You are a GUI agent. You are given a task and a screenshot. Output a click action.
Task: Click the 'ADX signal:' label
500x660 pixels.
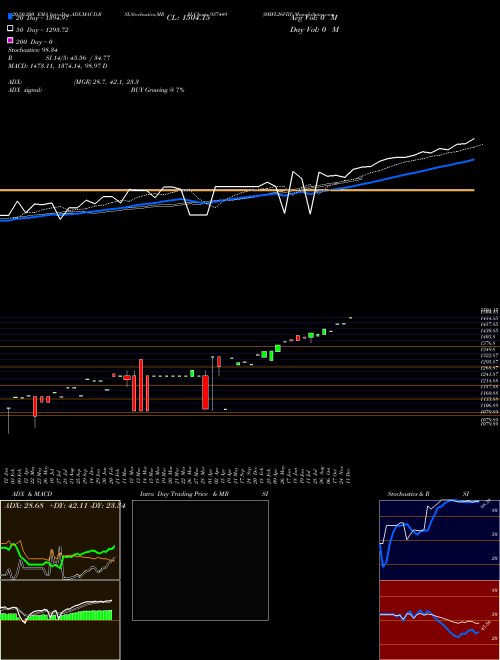click(25, 90)
